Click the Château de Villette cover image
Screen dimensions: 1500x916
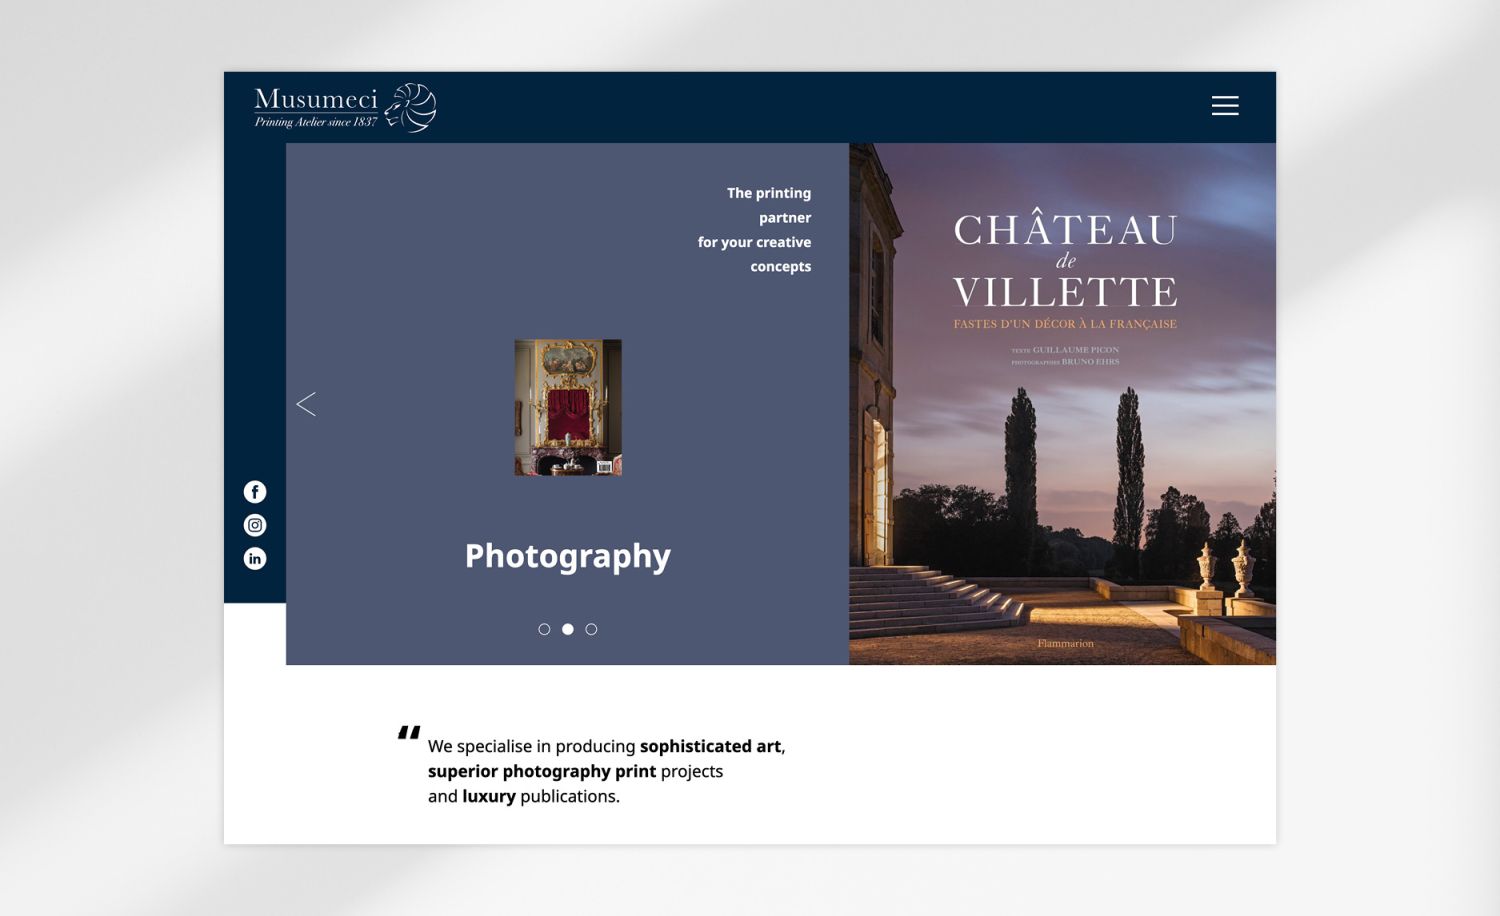pos(1062,404)
